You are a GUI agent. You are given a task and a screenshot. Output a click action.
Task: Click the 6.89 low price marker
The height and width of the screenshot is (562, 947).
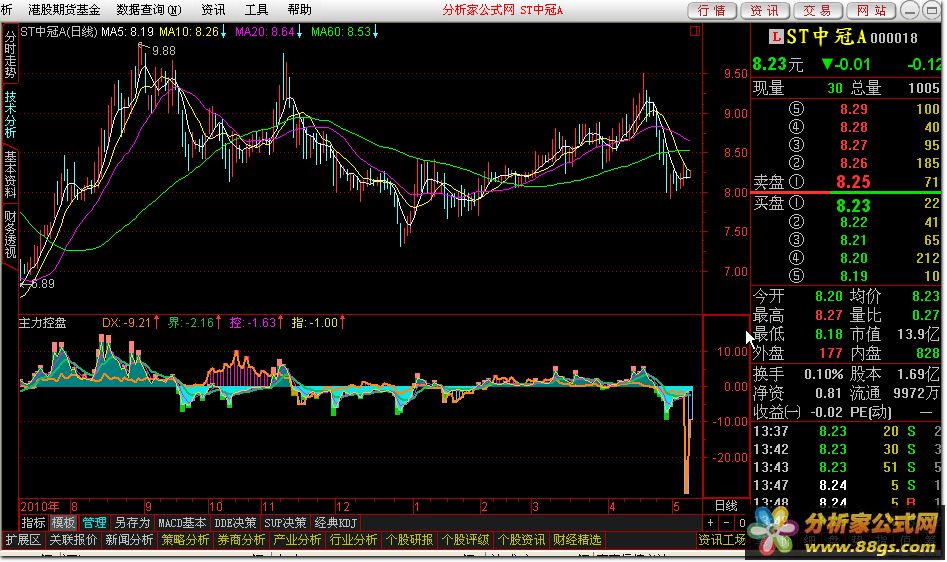tap(42, 283)
